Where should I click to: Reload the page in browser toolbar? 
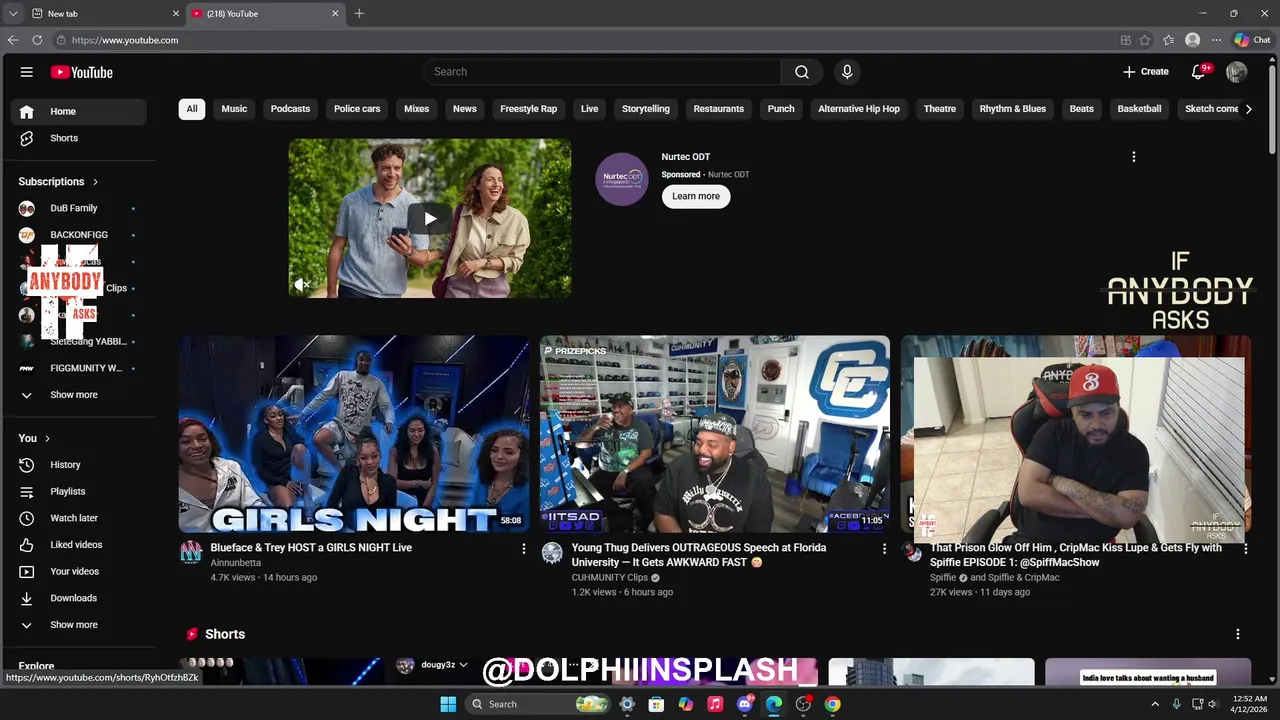(37, 40)
